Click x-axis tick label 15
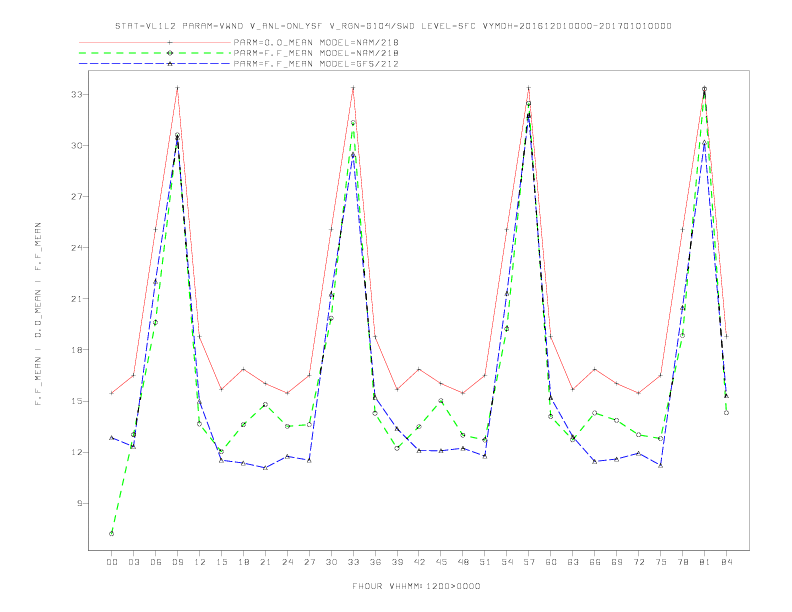792x612 pixels. tap(221, 562)
